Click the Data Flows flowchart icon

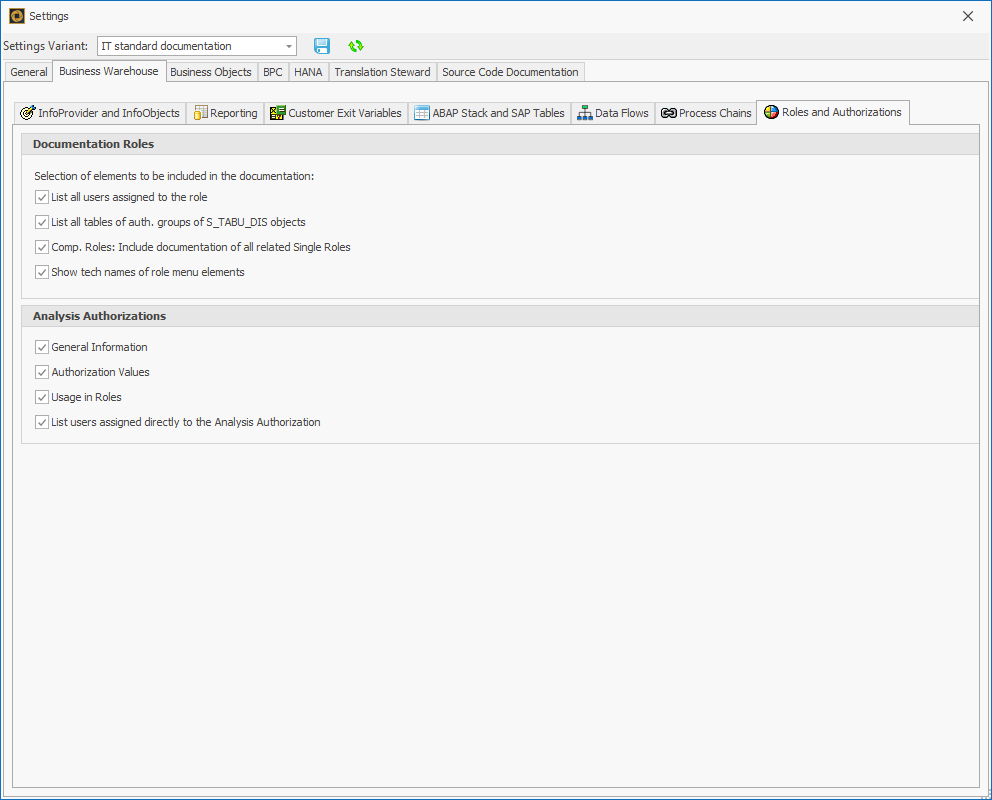[x=583, y=113]
